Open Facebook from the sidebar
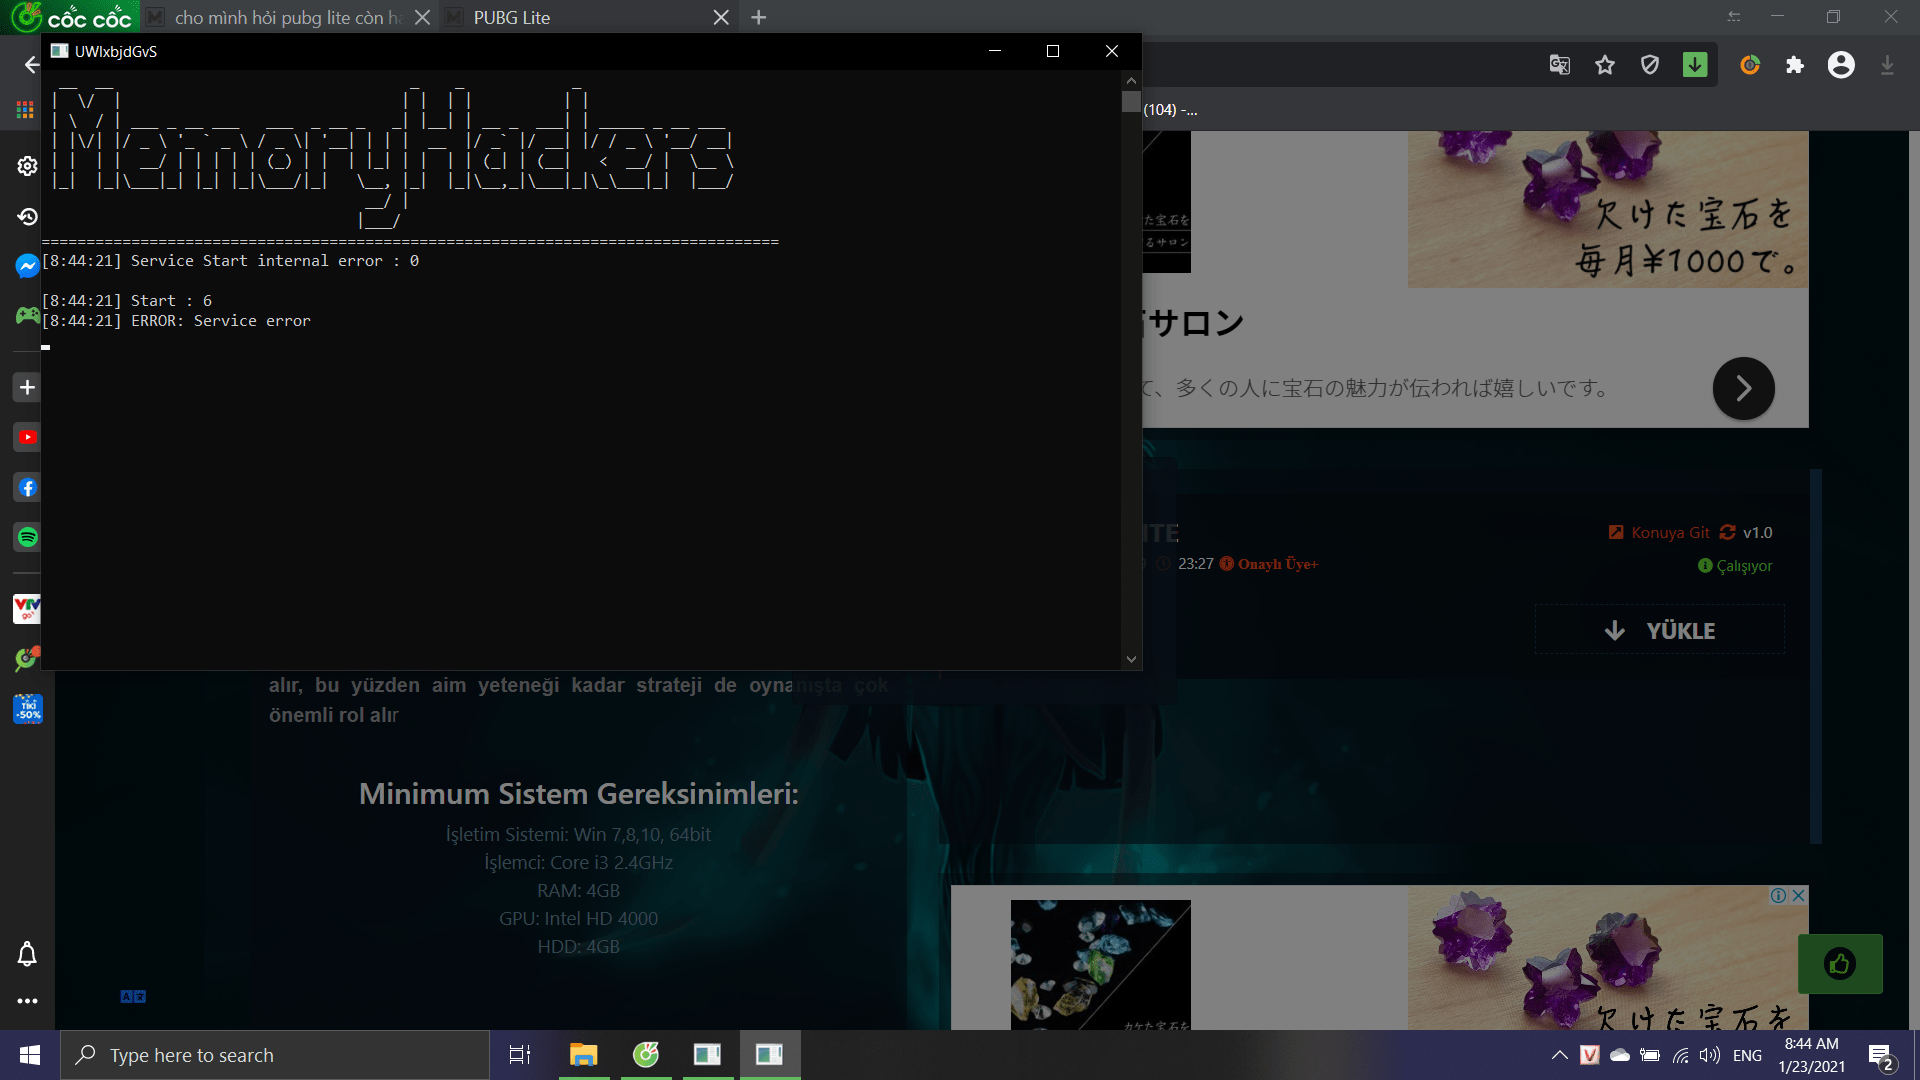 click(x=27, y=487)
